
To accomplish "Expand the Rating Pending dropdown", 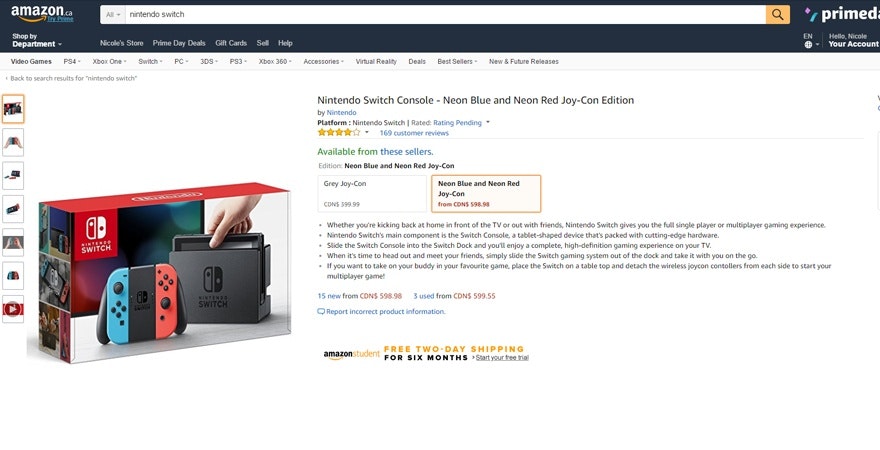I will [x=461, y=122].
